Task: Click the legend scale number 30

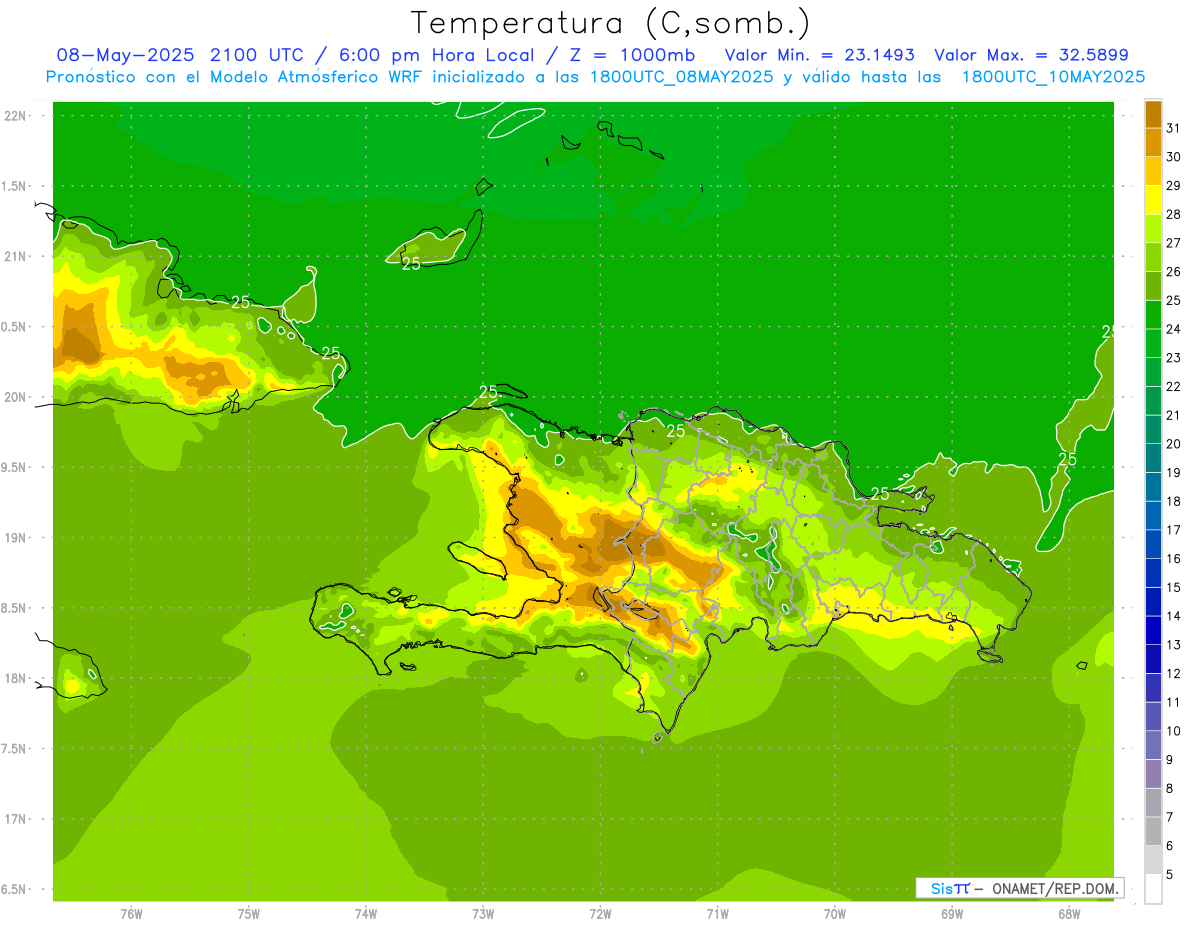Action: click(x=1173, y=157)
